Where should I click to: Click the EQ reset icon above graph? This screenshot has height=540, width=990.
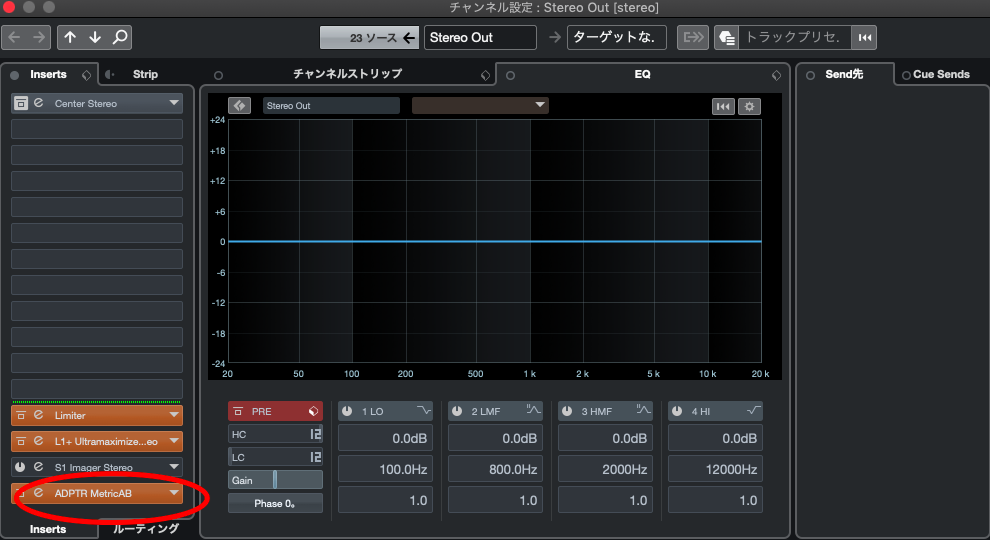pyautogui.click(x=723, y=106)
